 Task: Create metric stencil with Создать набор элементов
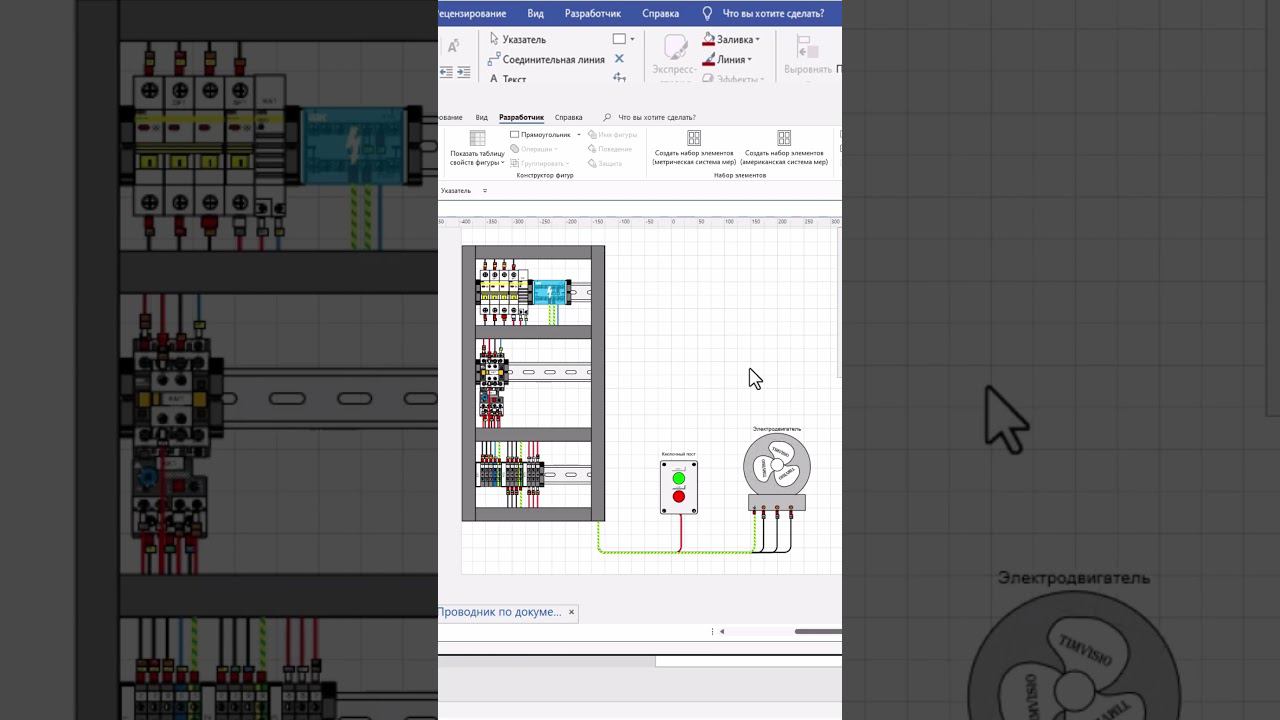[694, 147]
